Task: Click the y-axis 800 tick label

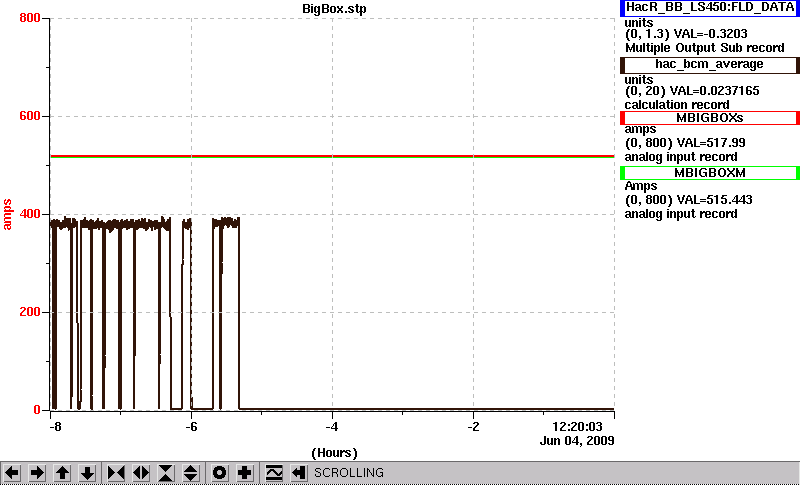Action: pyautogui.click(x=30, y=18)
